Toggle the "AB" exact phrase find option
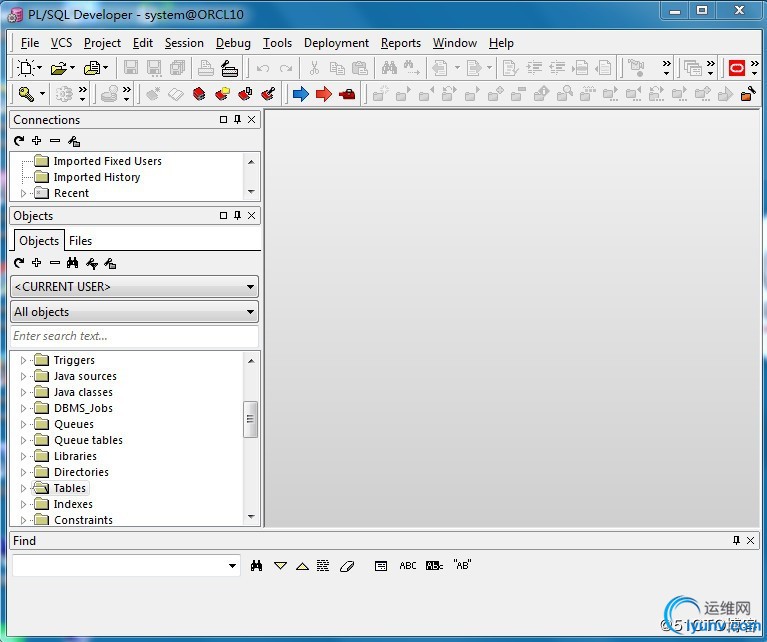The image size is (767, 642). tap(462, 566)
